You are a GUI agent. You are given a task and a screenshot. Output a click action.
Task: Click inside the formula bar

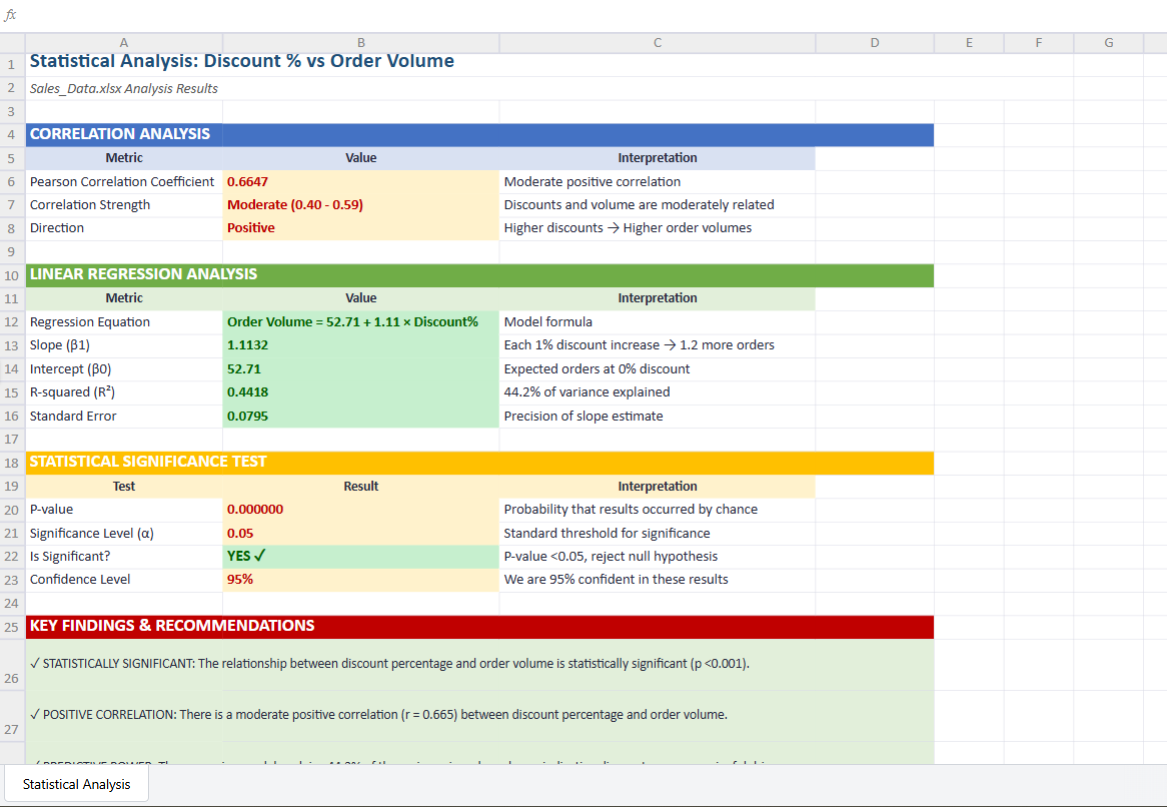click(400, 14)
